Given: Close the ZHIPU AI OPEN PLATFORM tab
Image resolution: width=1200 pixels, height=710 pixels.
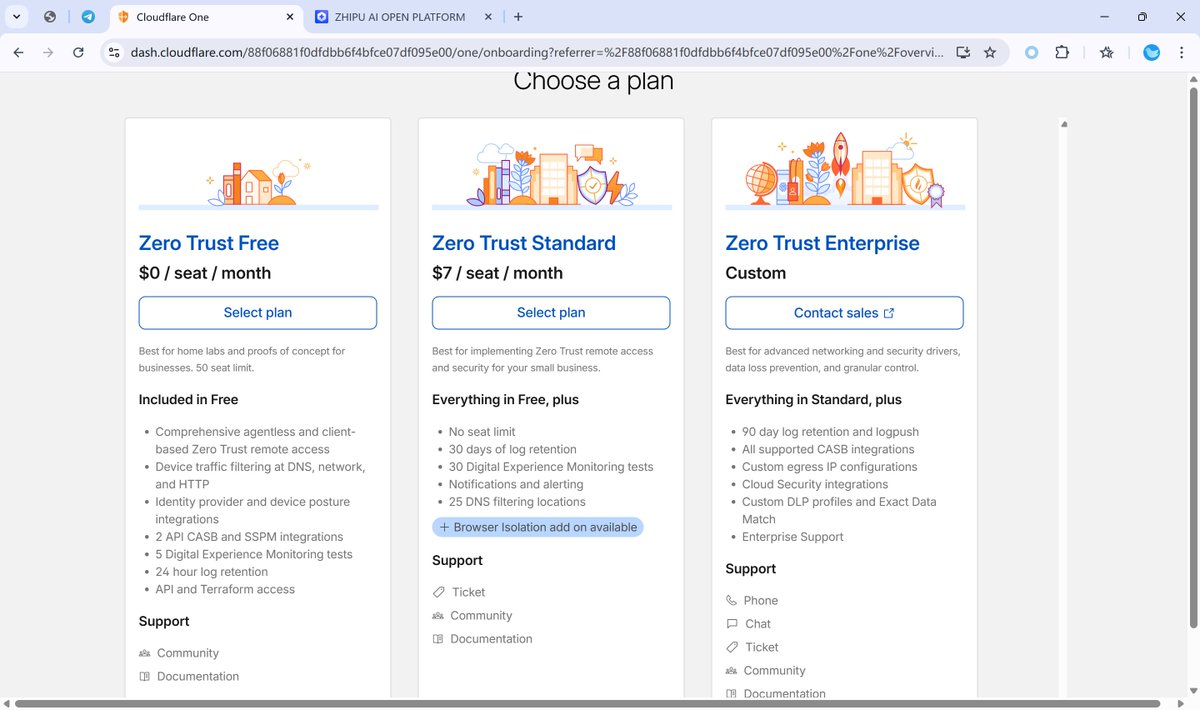Looking at the screenshot, I should coord(488,17).
